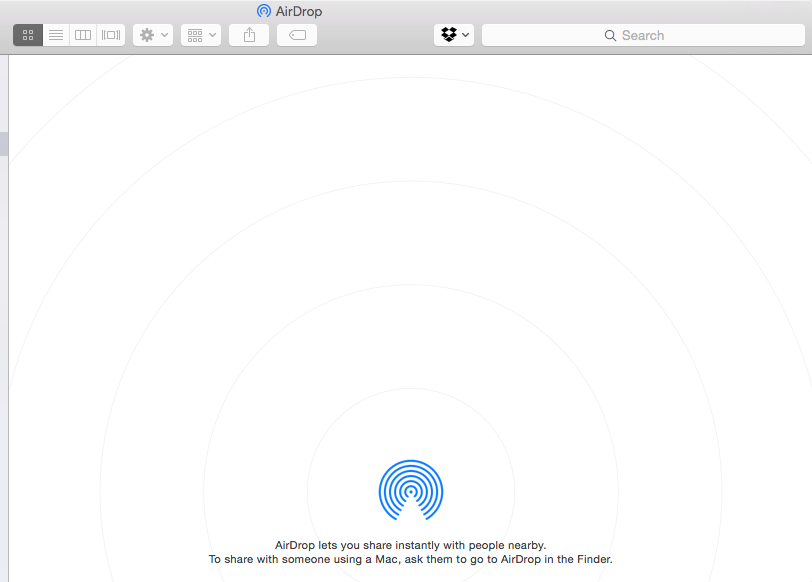Switch to Cover Flow view
The height and width of the screenshot is (582, 812).
(111, 35)
